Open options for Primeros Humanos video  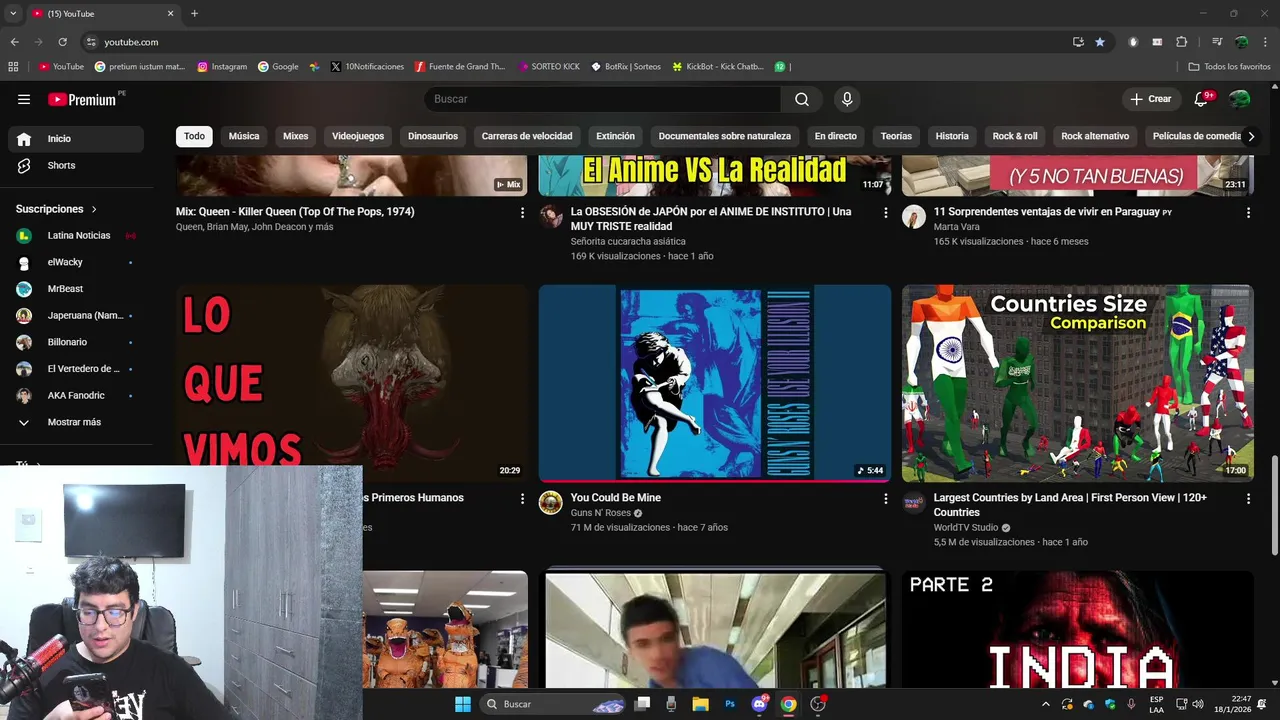point(522,498)
